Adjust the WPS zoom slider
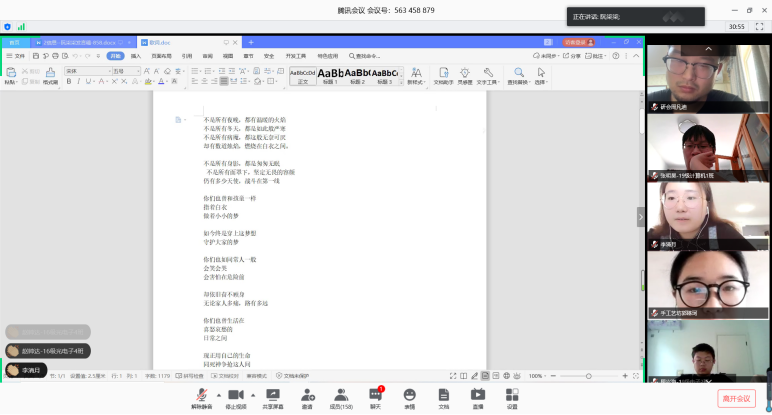Viewport: 772px width, 415px height. pos(586,375)
